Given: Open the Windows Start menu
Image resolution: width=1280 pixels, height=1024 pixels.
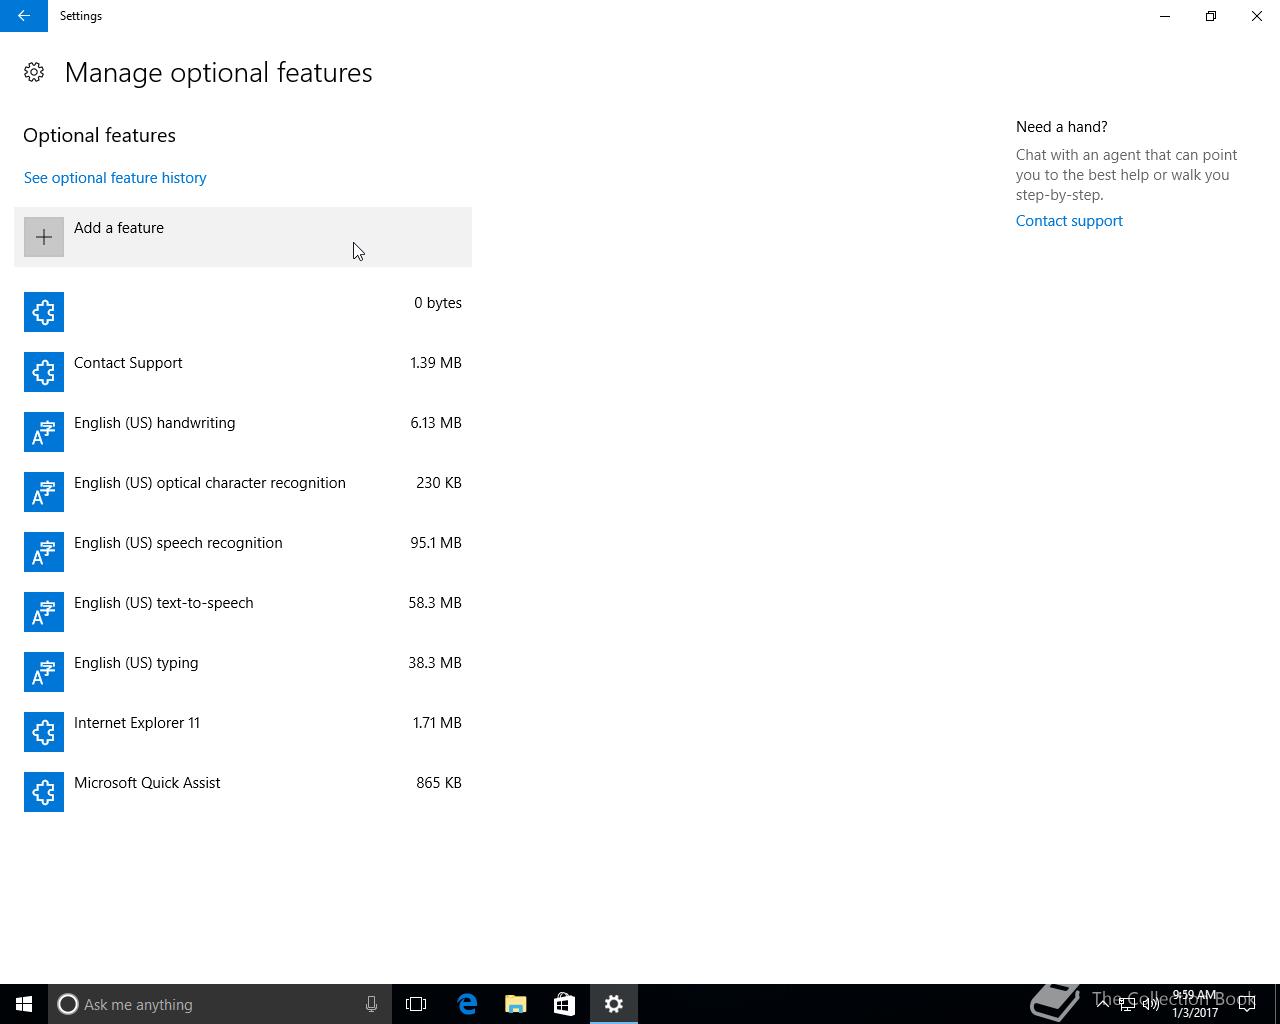Looking at the screenshot, I should coord(24,1004).
